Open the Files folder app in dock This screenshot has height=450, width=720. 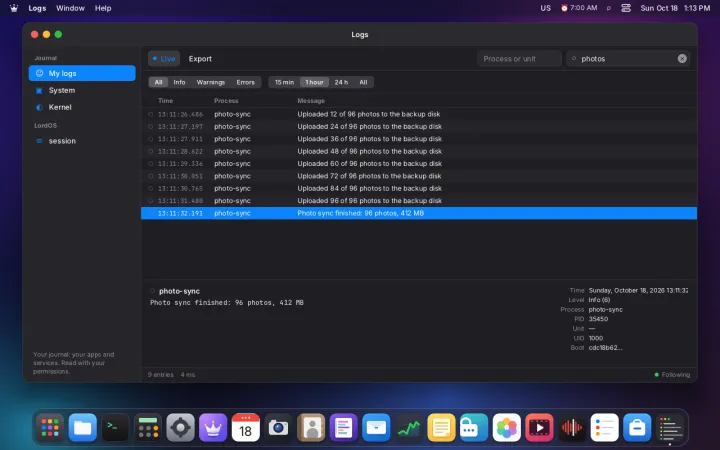pyautogui.click(x=83, y=428)
